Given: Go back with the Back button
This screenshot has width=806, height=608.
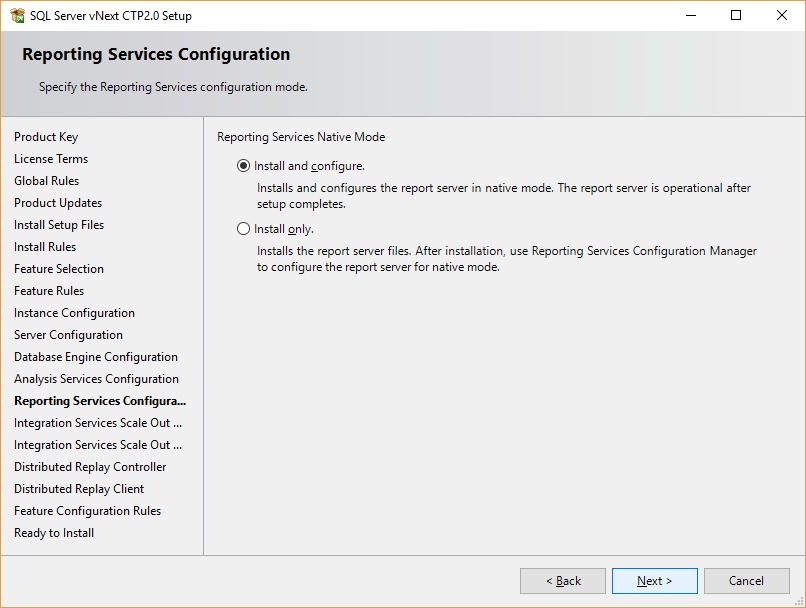Looking at the screenshot, I should (563, 581).
